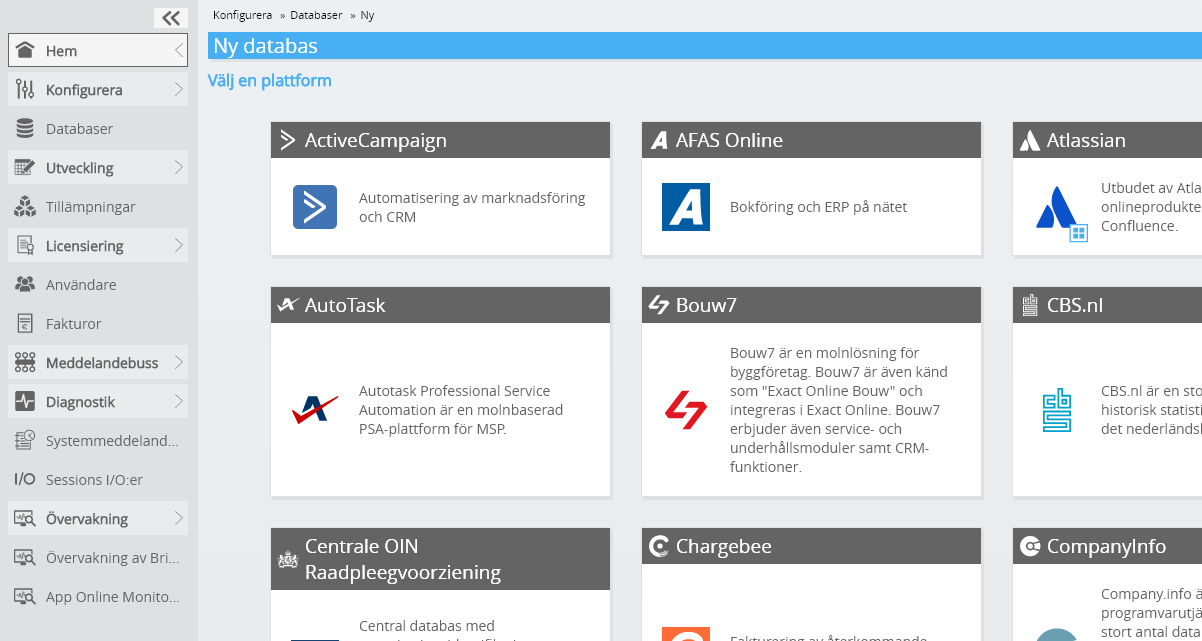
Task: Go to Databaser in the breadcrumb
Action: coord(316,15)
